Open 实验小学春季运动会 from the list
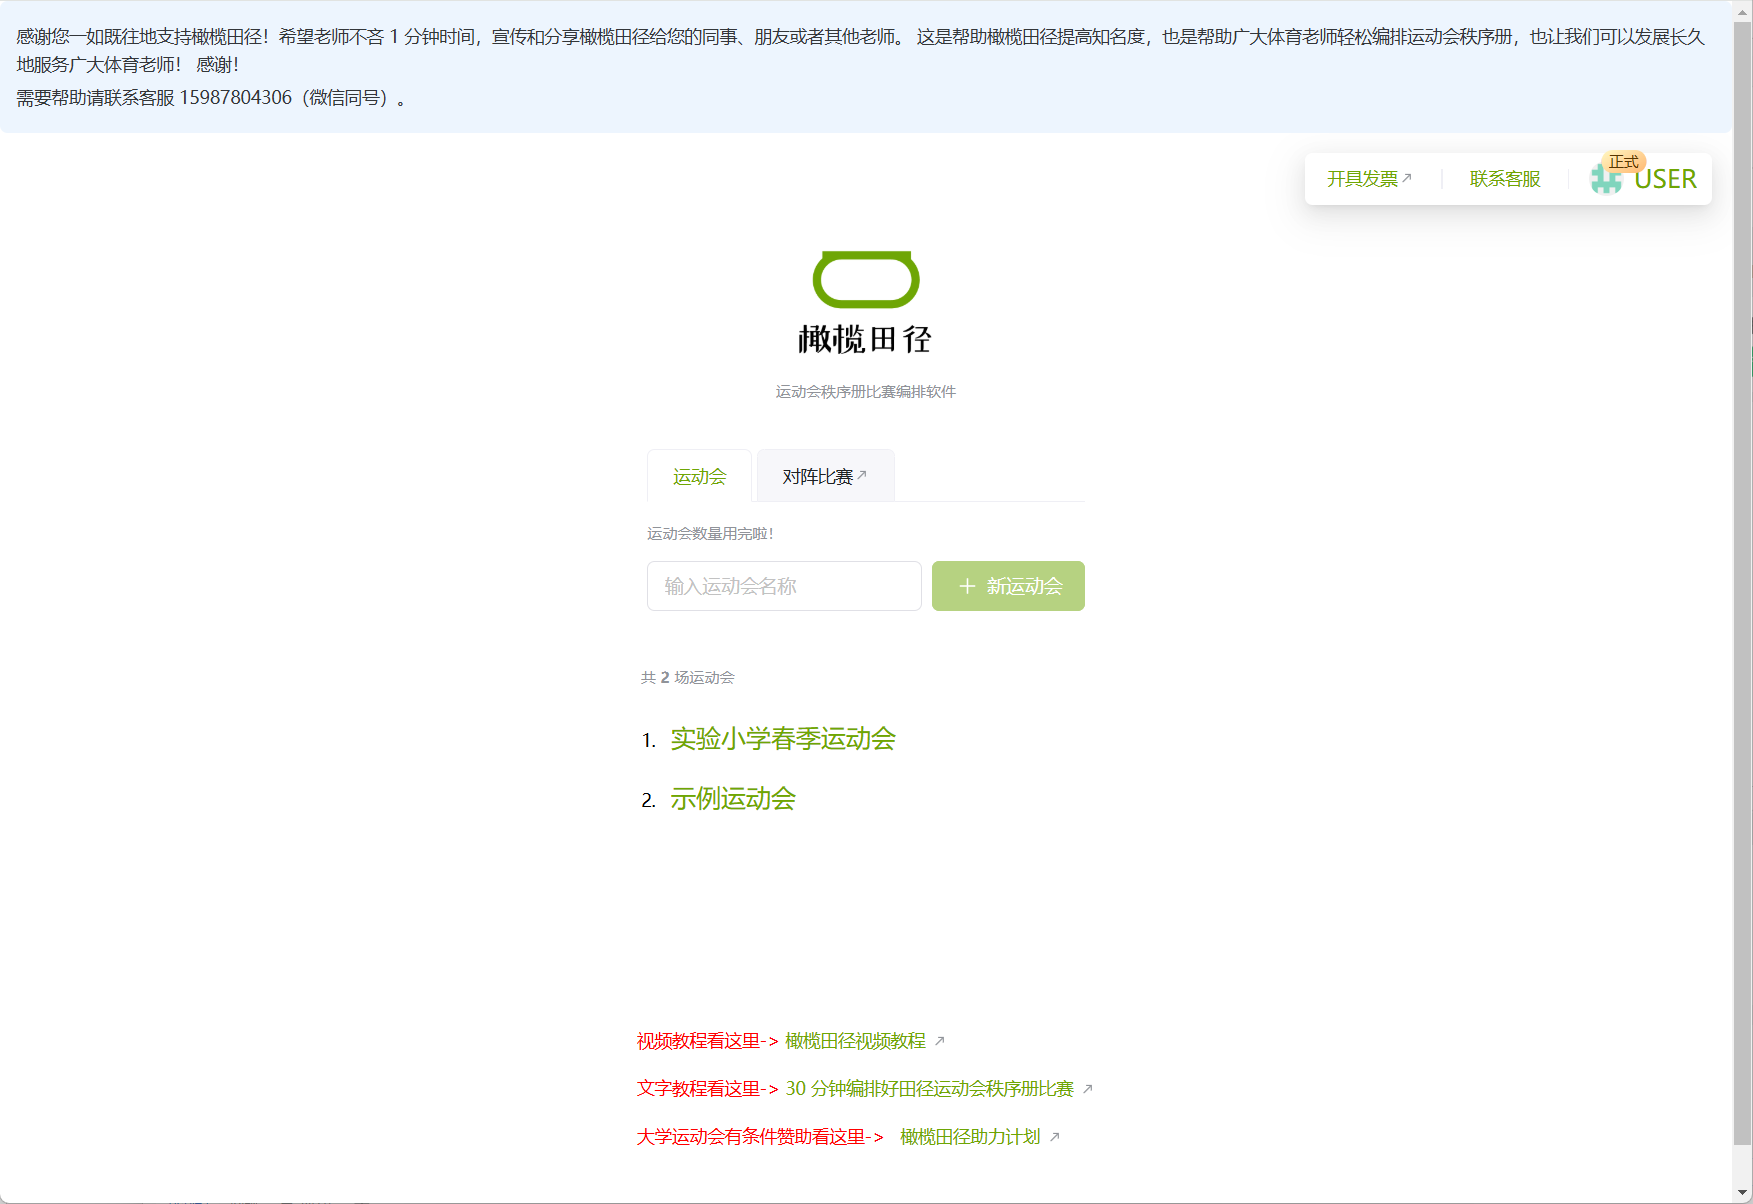This screenshot has width=1753, height=1204. 782,739
